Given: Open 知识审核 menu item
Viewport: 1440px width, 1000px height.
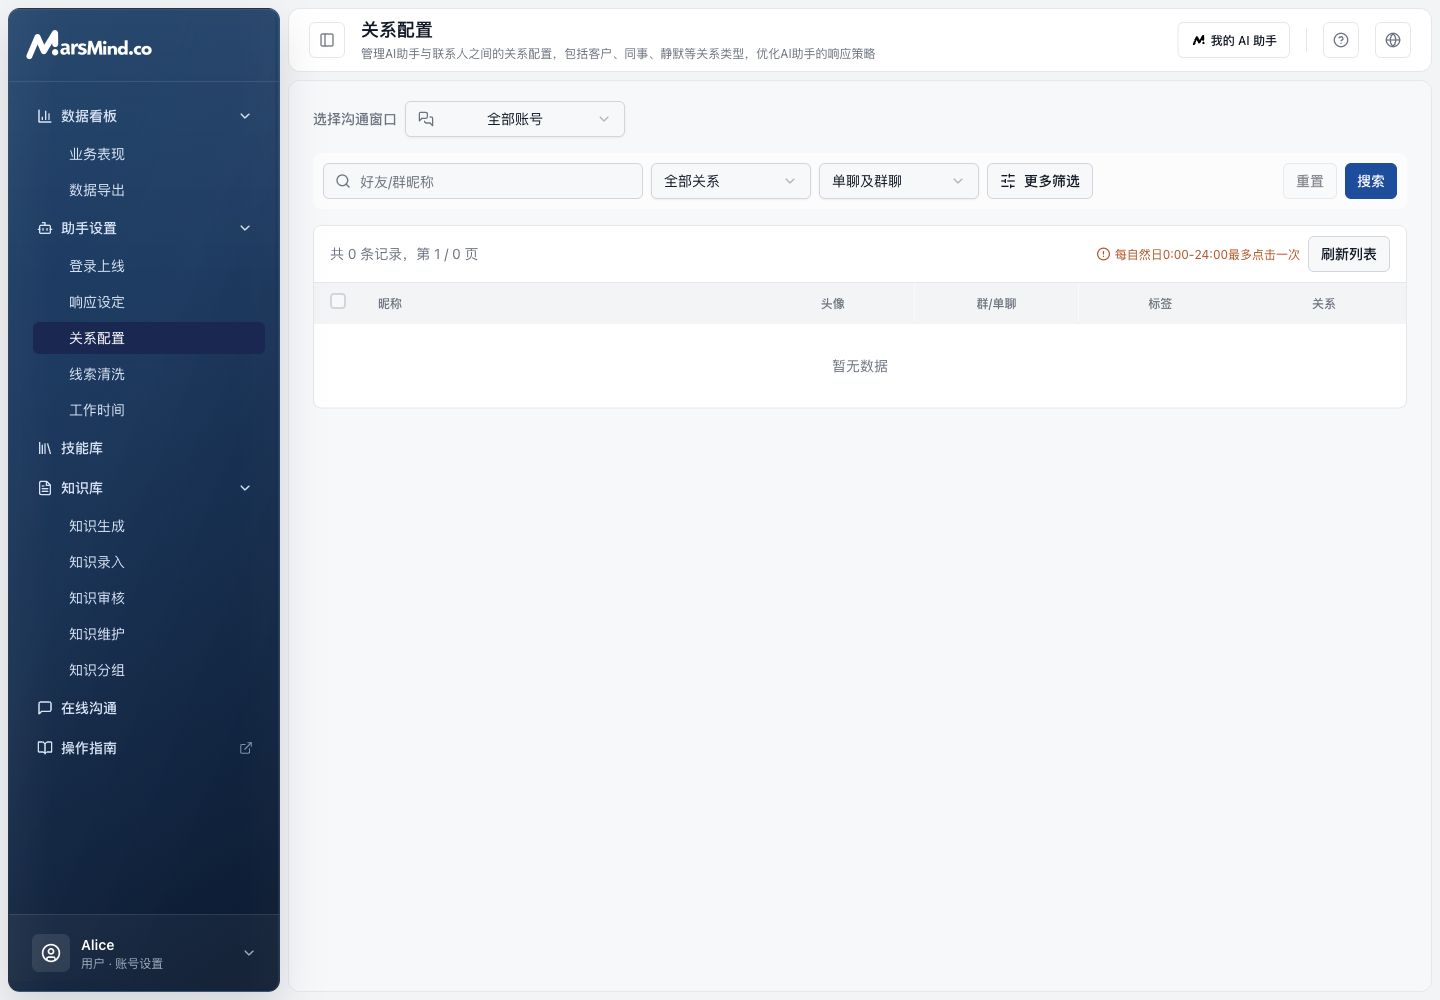Looking at the screenshot, I should (149, 598).
